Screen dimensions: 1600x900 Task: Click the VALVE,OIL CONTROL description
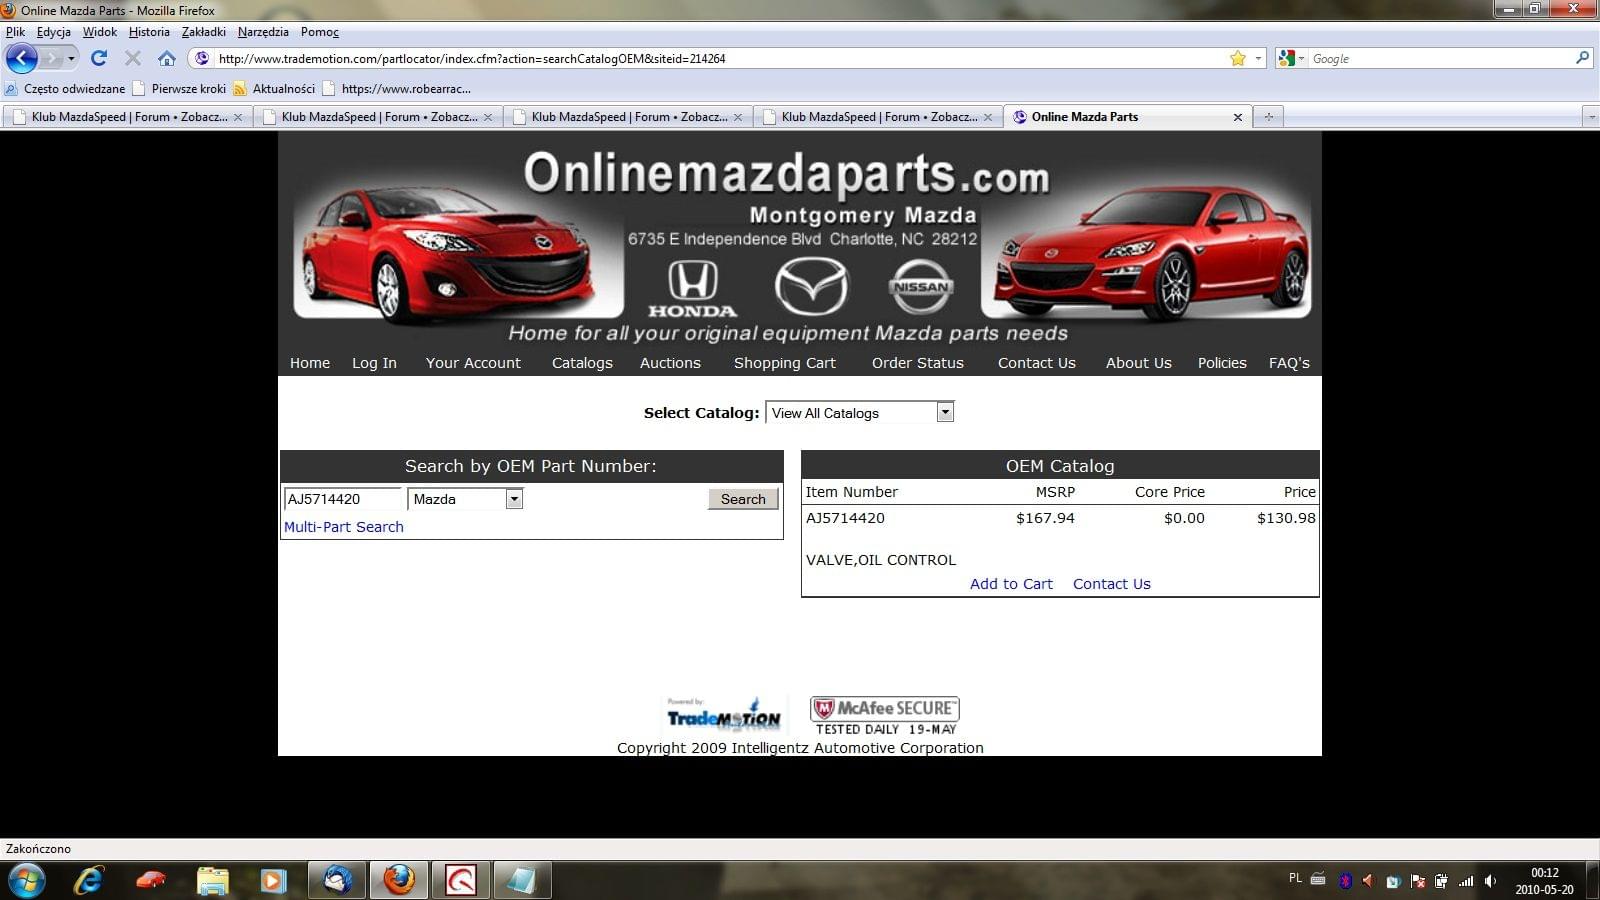[x=881, y=560]
